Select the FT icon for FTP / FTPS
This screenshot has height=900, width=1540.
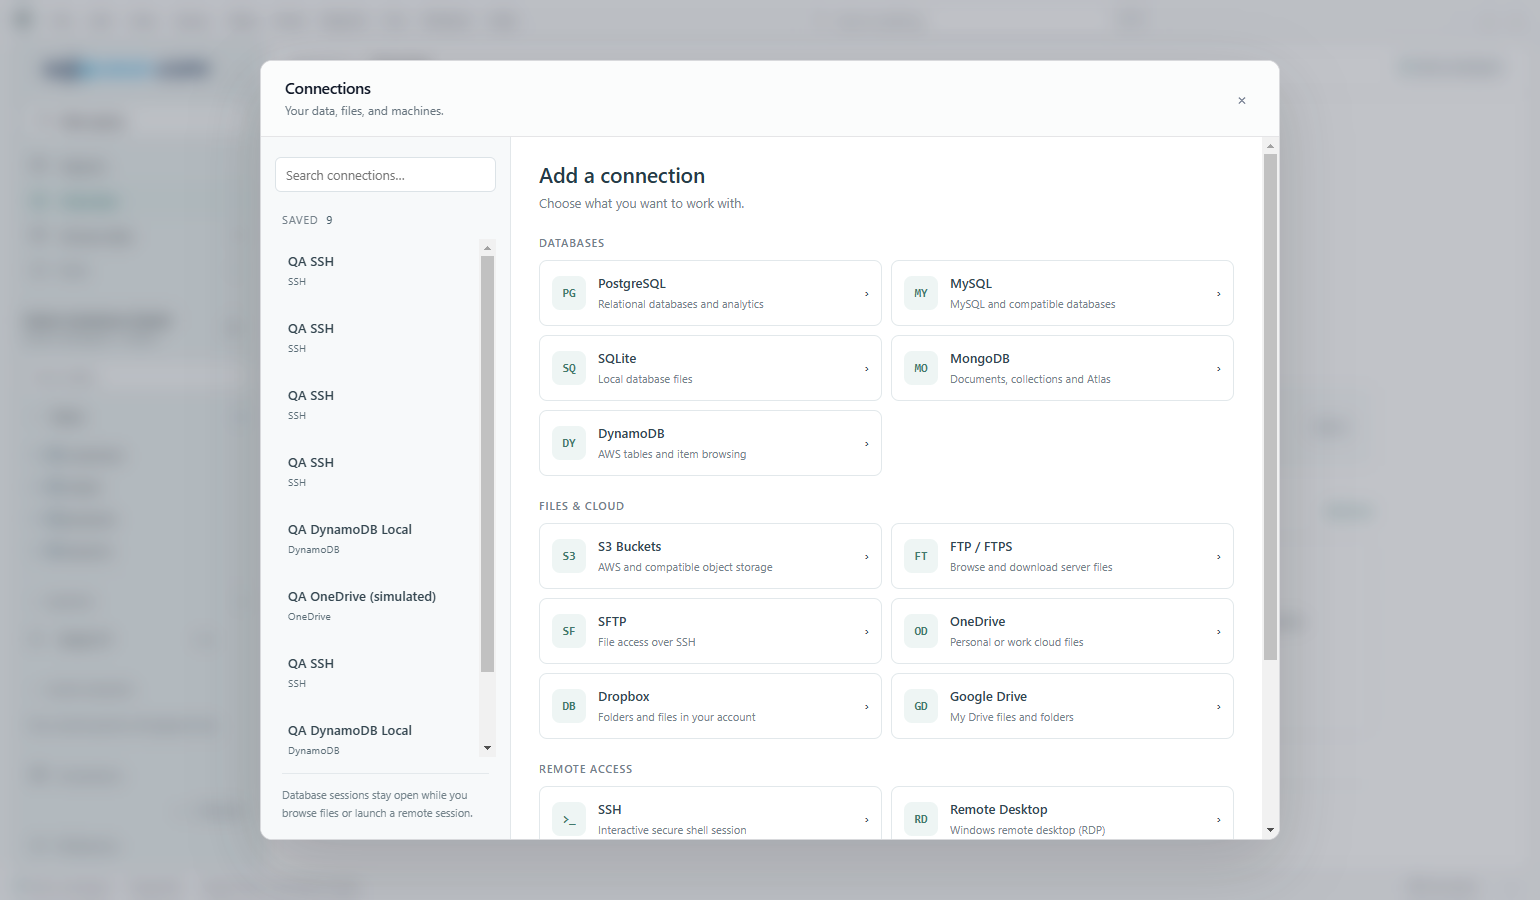(x=921, y=556)
